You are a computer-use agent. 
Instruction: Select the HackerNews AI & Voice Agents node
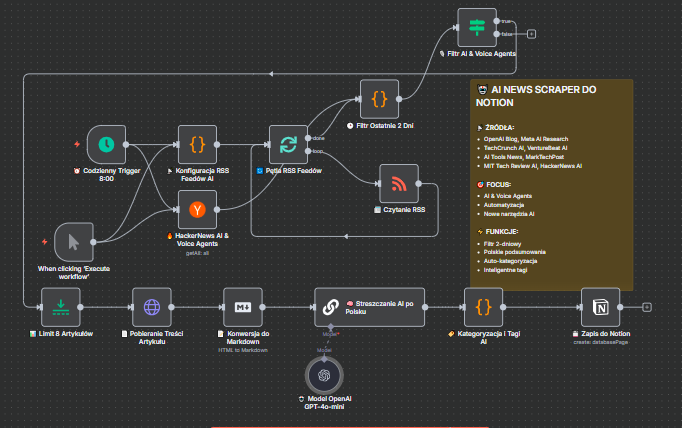click(x=197, y=209)
